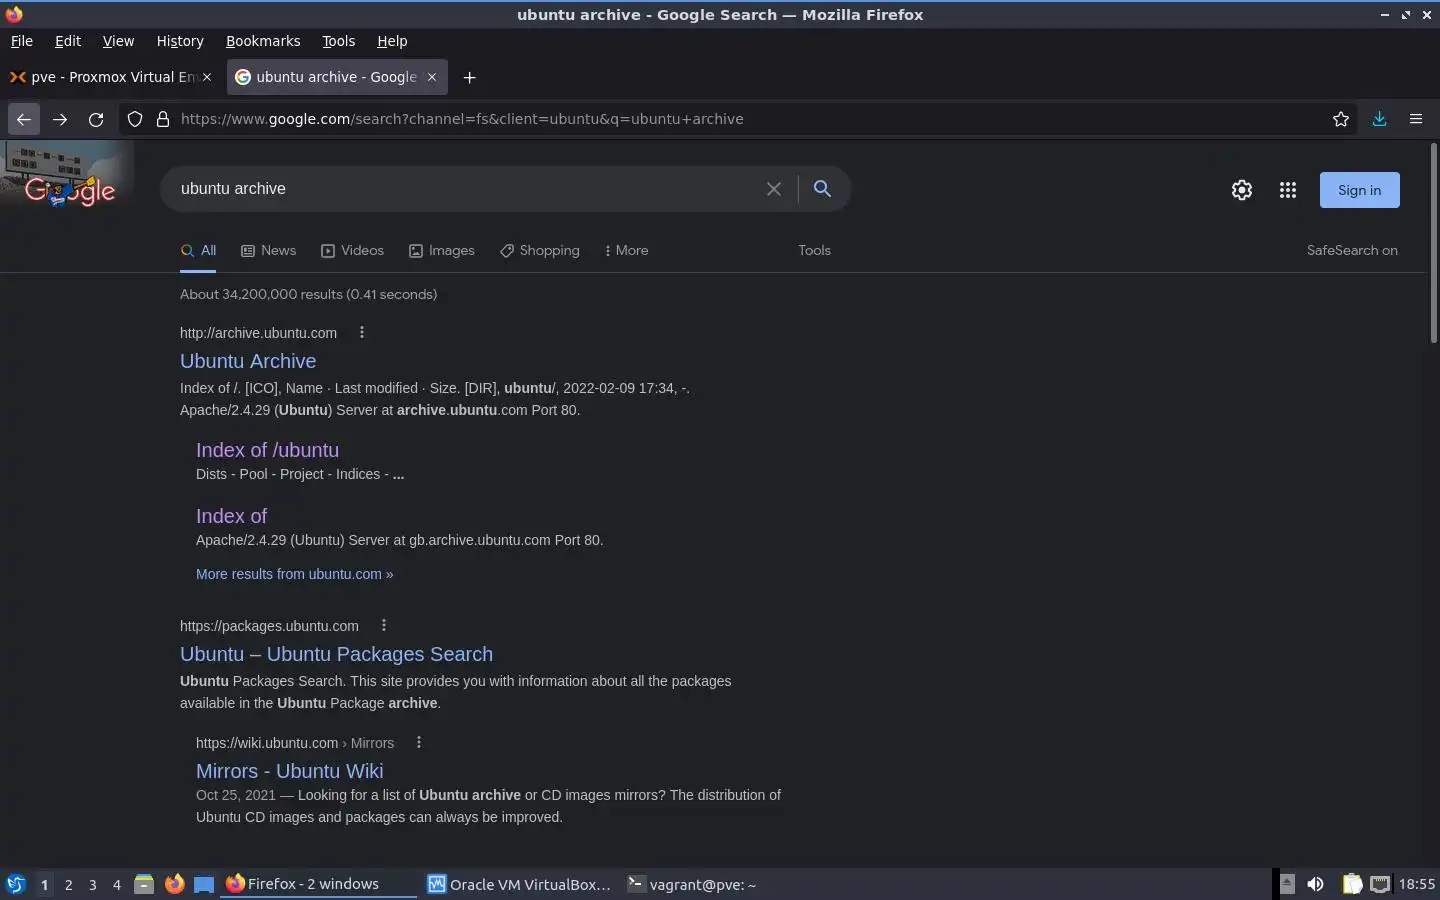Open options dots next to packages.ubuntu.com result
The width and height of the screenshot is (1440, 900).
[x=384, y=625]
